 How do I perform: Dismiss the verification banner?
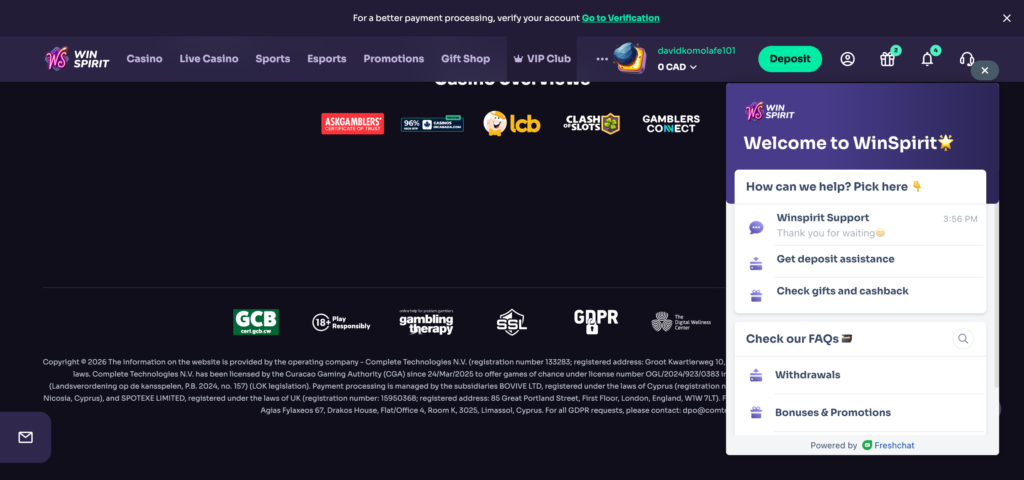point(1006,18)
